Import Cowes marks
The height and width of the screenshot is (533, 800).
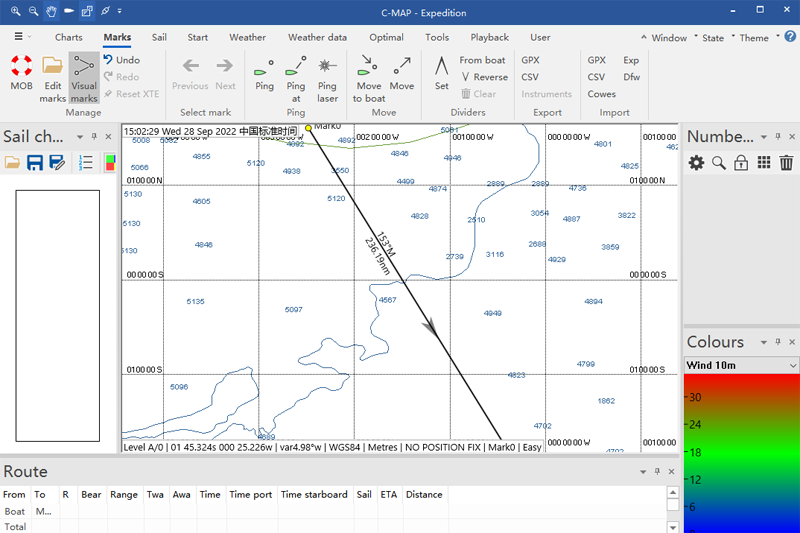(602, 94)
